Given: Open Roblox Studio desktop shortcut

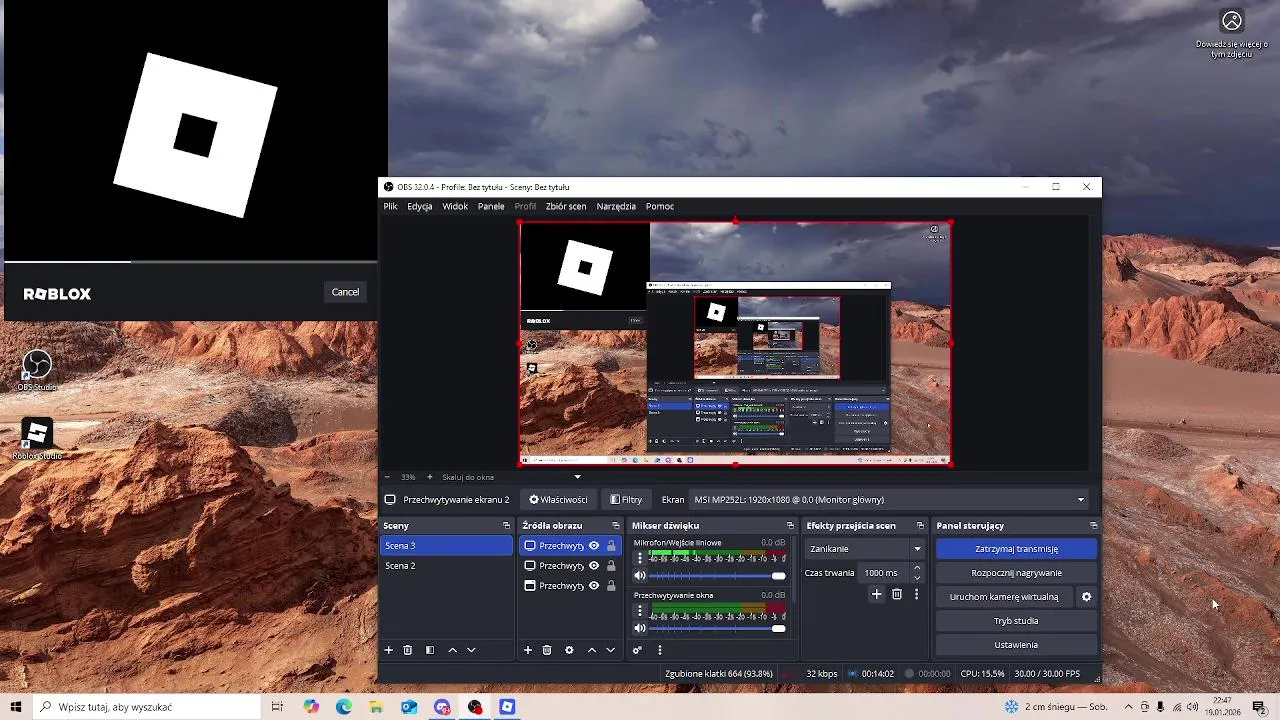Looking at the screenshot, I should 37,439.
